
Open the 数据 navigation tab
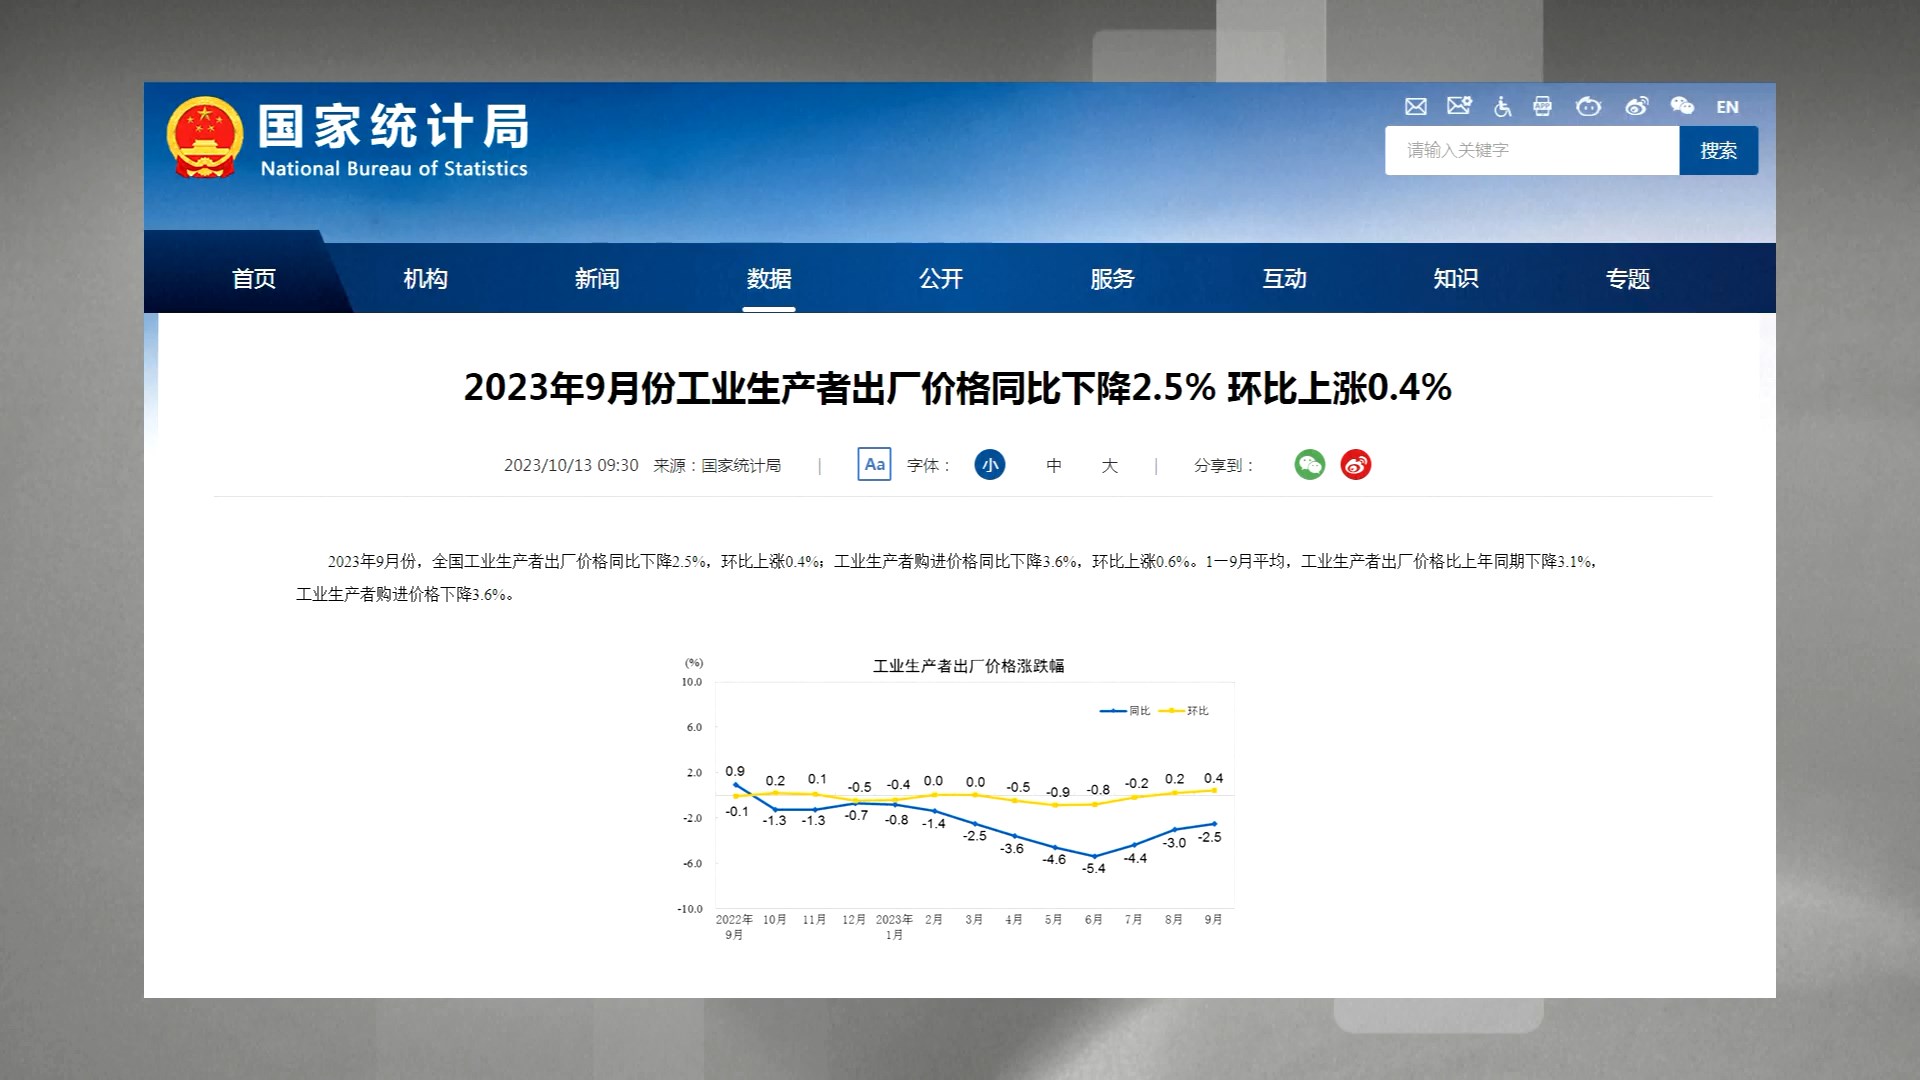pos(768,279)
